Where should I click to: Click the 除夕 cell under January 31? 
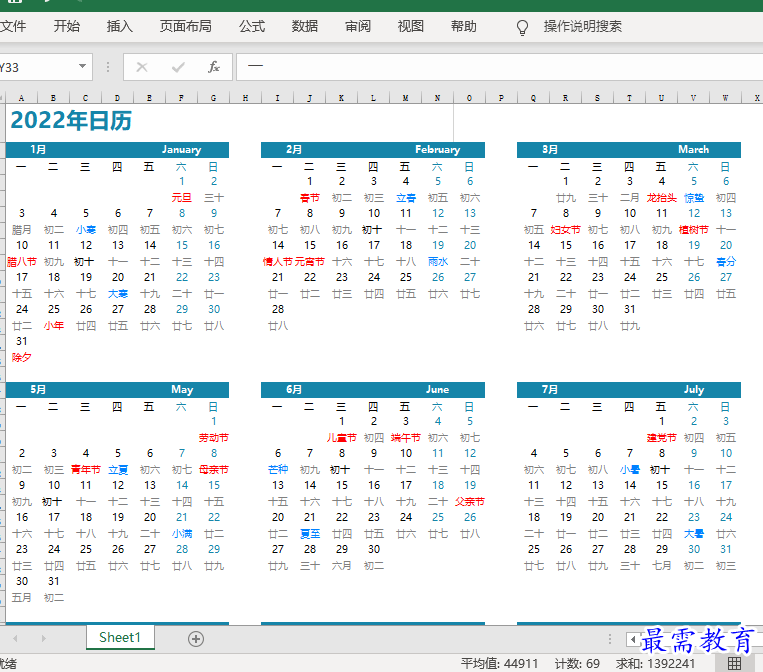pos(21,358)
